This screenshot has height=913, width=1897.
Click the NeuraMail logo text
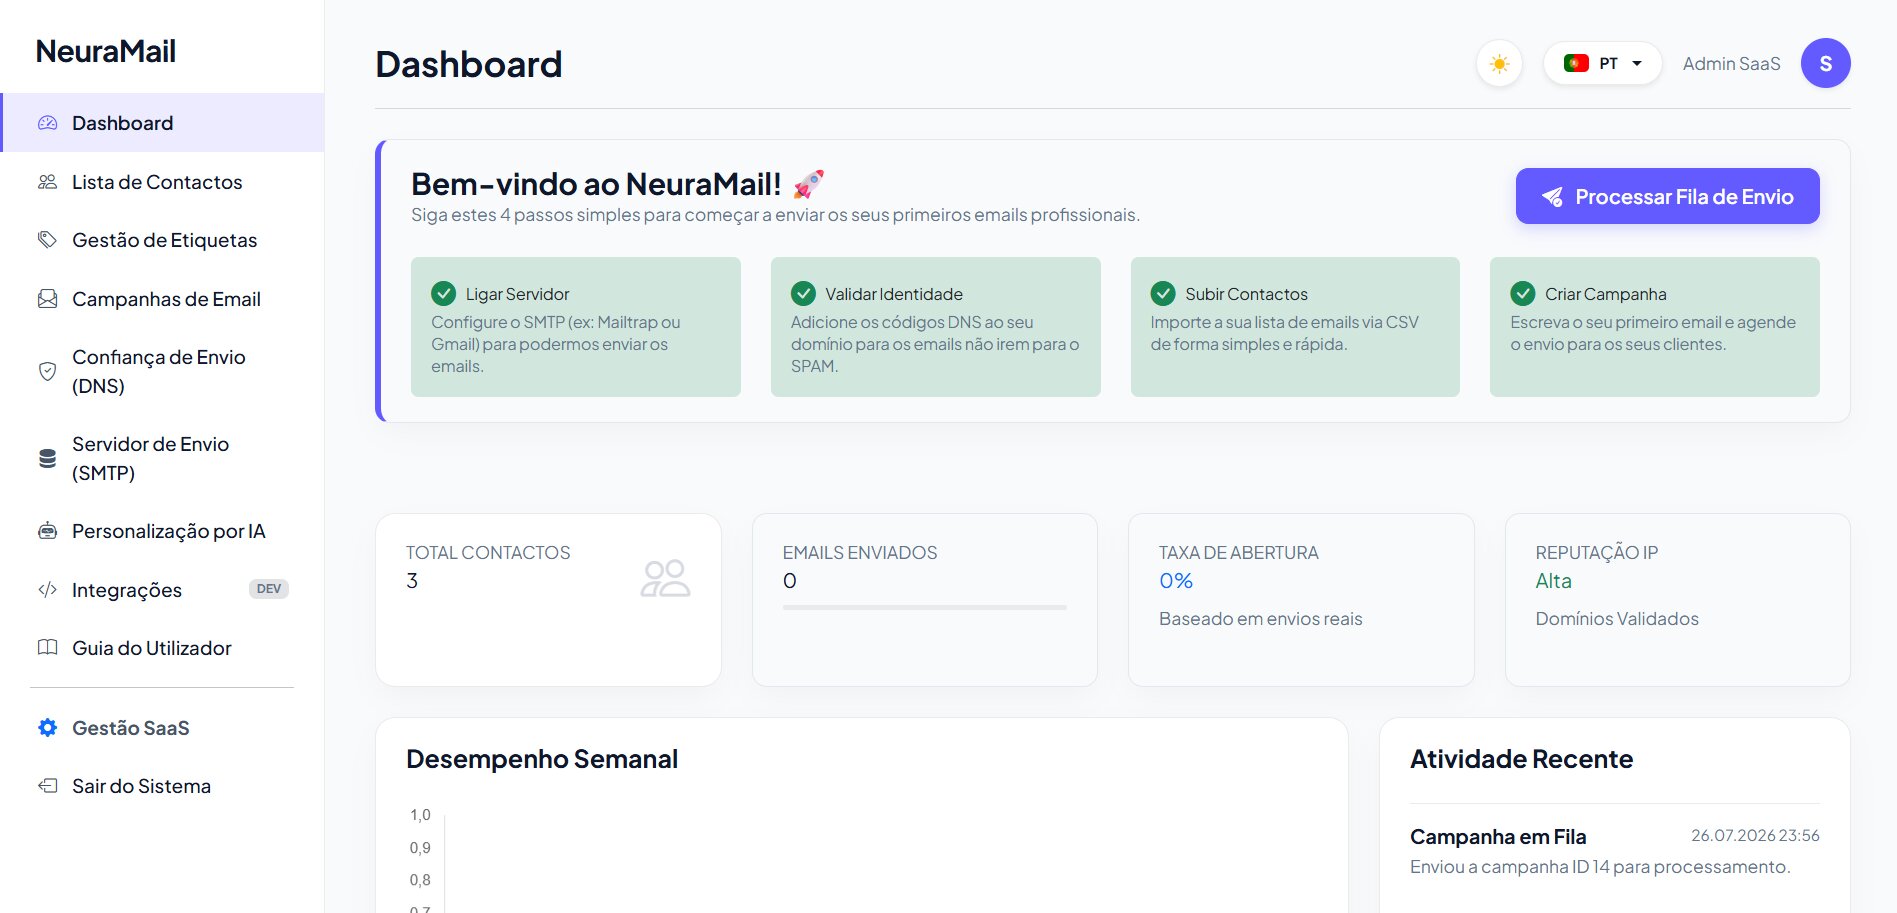(x=106, y=51)
